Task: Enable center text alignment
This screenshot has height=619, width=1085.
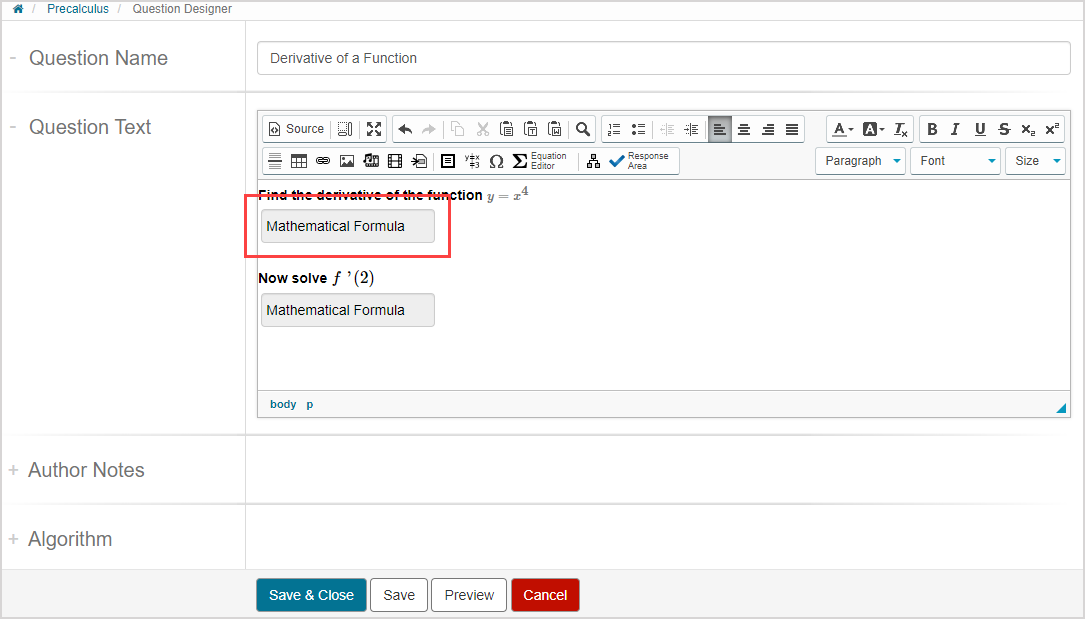Action: 744,129
